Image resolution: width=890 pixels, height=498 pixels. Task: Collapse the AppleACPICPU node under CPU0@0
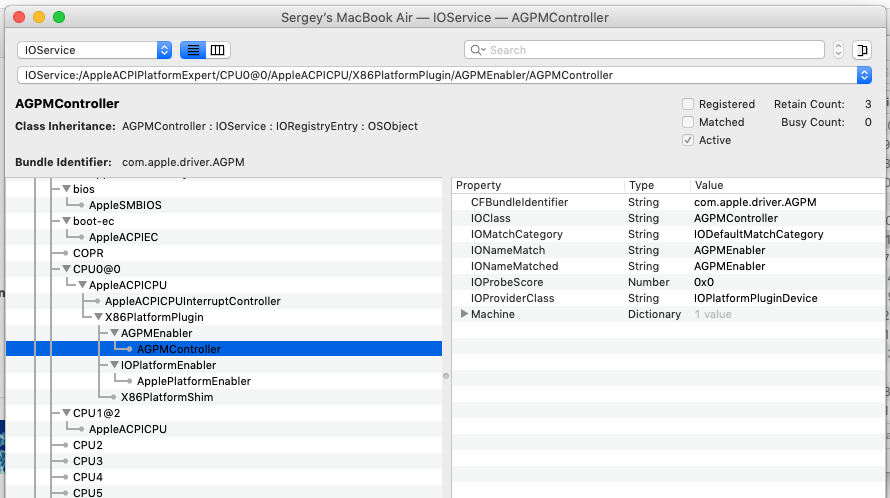[x=82, y=285]
